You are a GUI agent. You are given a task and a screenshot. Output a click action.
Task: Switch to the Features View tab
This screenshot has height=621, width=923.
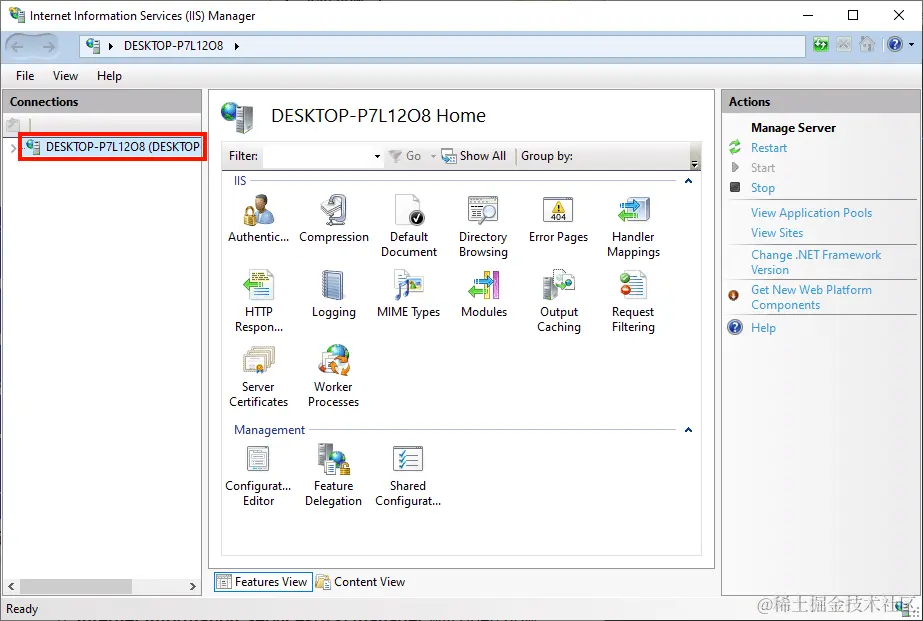[x=263, y=582]
